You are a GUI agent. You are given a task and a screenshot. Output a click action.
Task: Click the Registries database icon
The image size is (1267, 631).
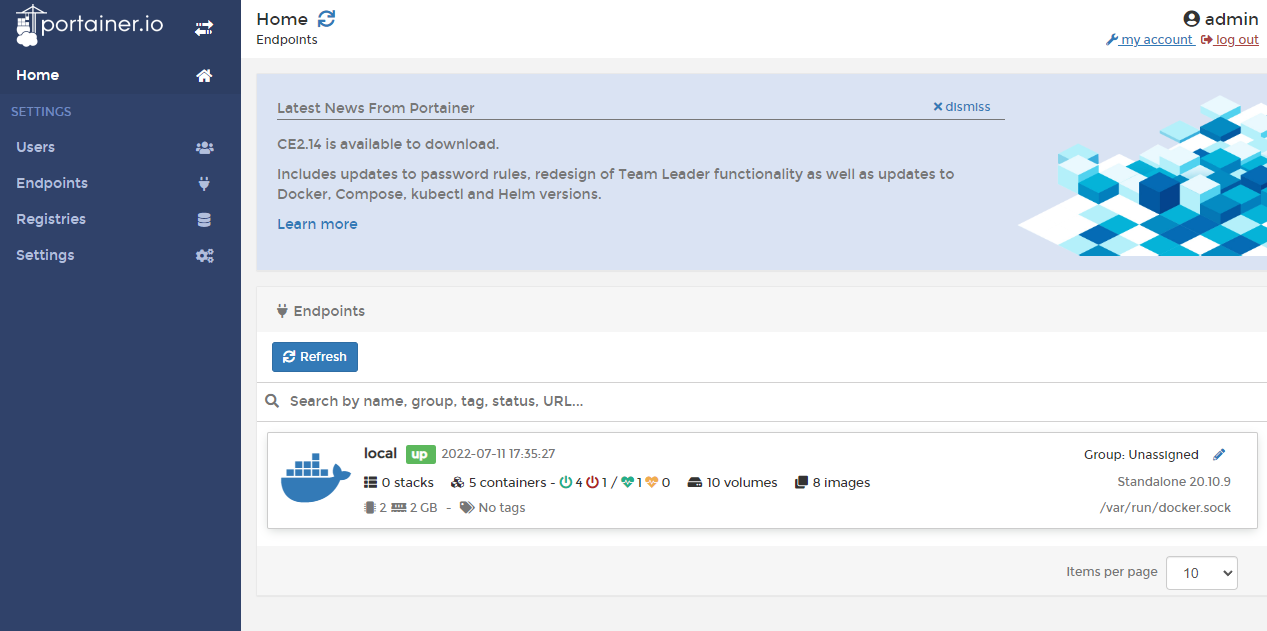[x=204, y=220]
